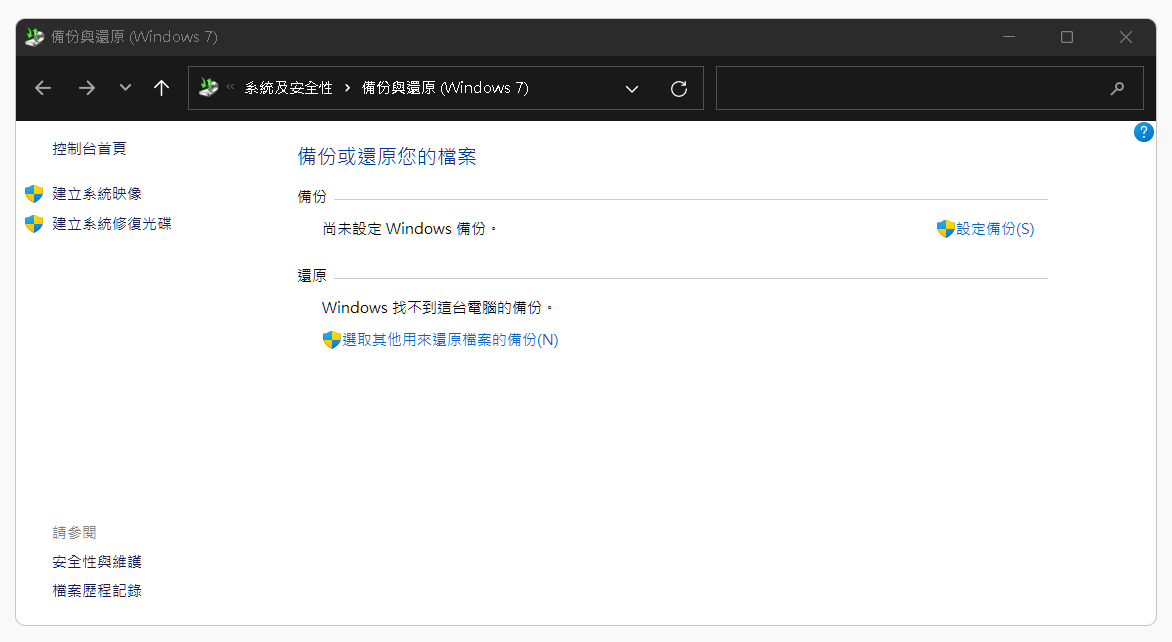
Task: Click the 備份與還原 (Windows 7) breadcrumb
Action: pyautogui.click(x=445, y=88)
